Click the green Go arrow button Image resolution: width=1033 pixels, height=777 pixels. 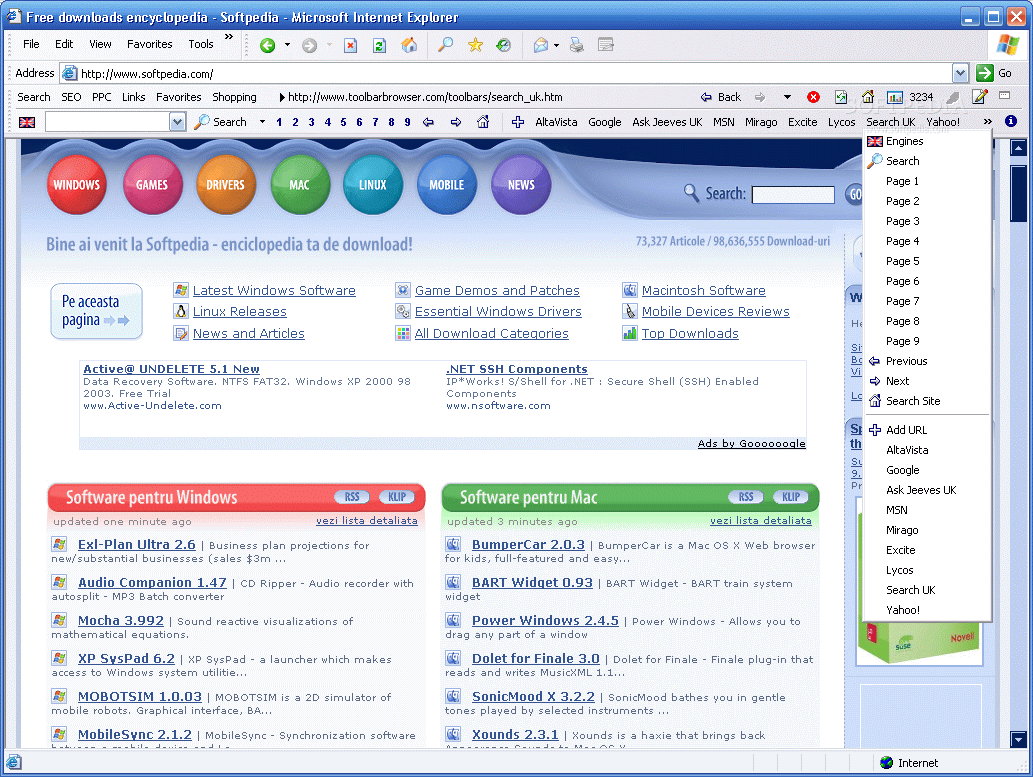985,73
